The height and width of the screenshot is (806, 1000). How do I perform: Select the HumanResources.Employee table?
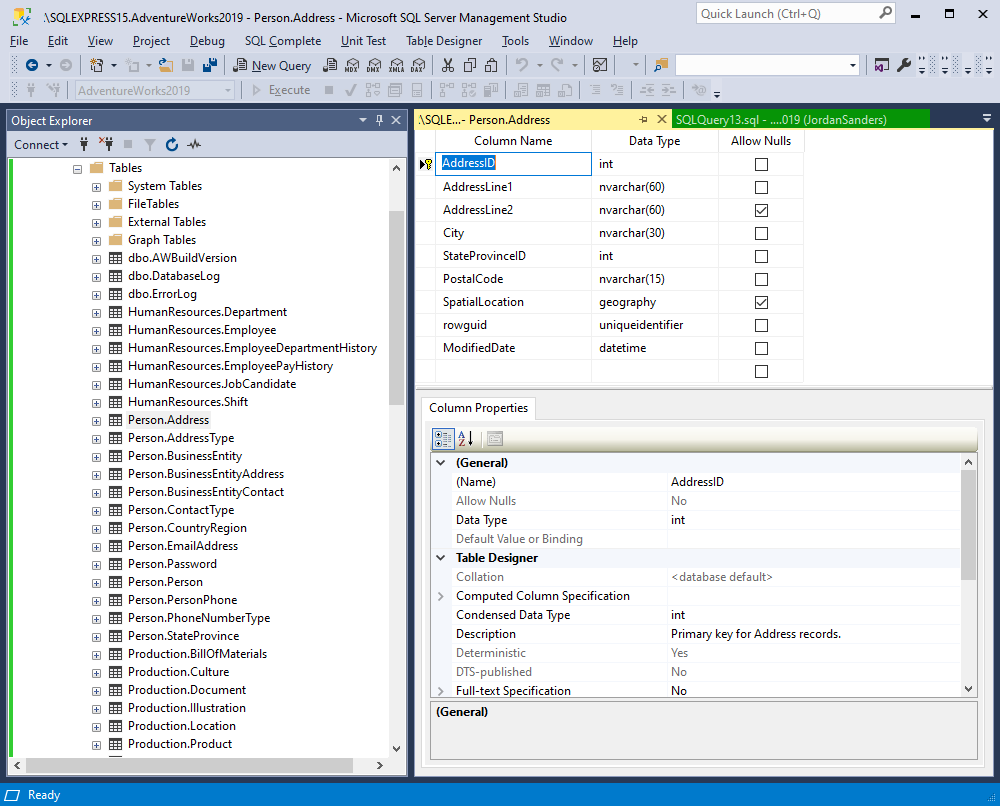[x=202, y=330]
